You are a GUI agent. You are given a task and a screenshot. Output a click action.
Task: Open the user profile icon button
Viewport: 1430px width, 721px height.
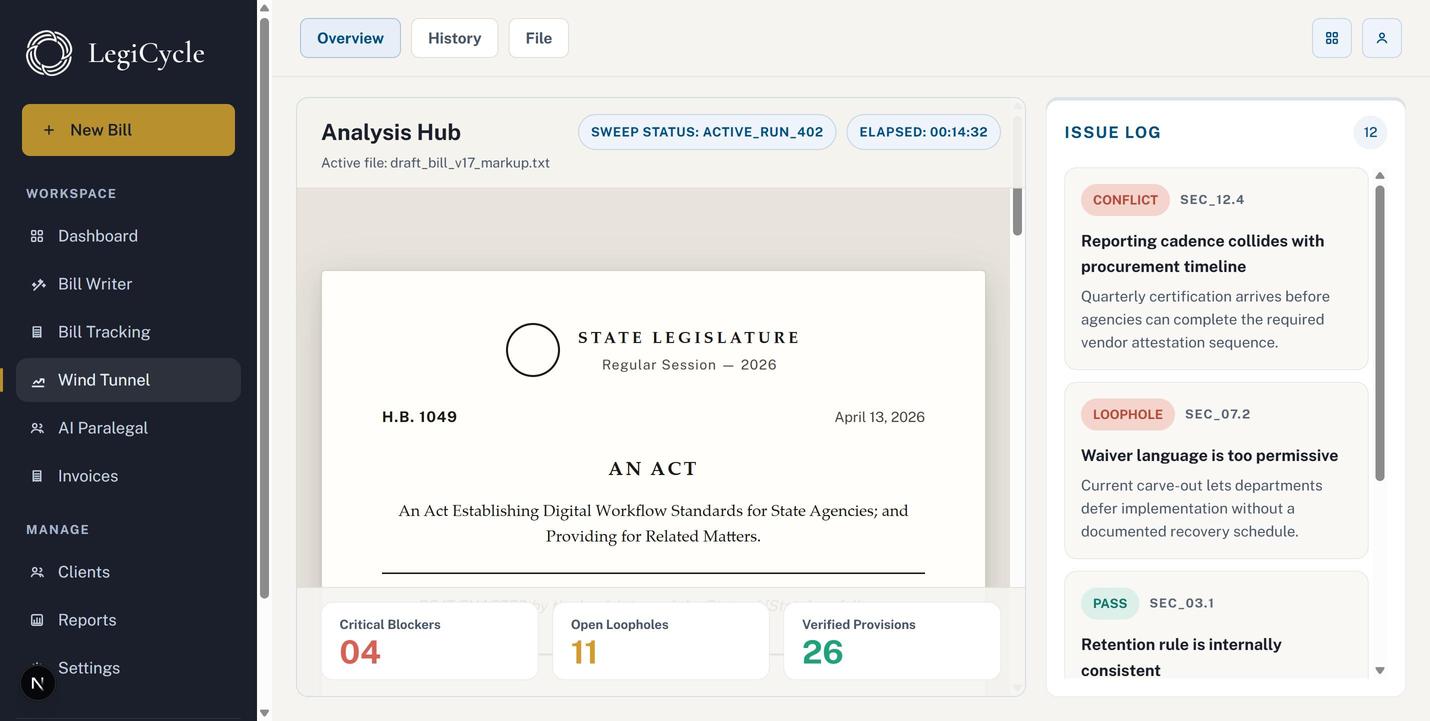point(1382,38)
